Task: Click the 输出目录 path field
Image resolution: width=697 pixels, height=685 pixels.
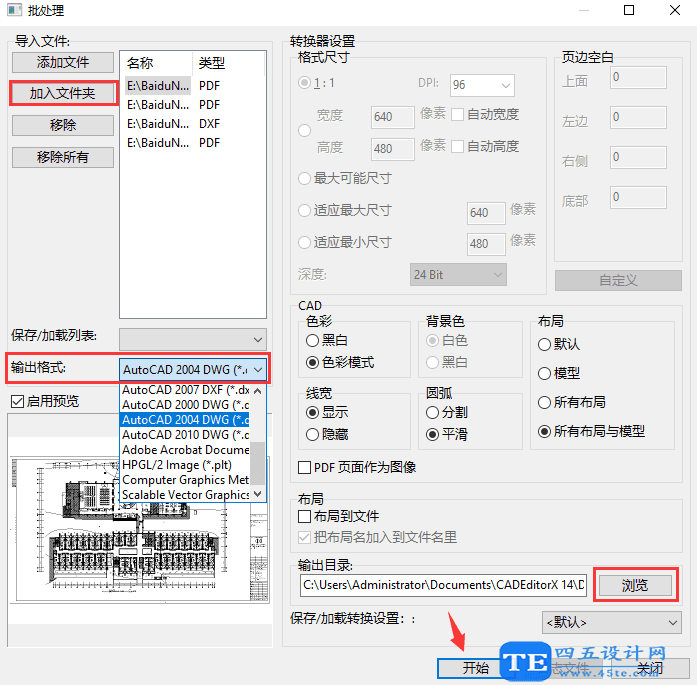Action: pos(443,585)
